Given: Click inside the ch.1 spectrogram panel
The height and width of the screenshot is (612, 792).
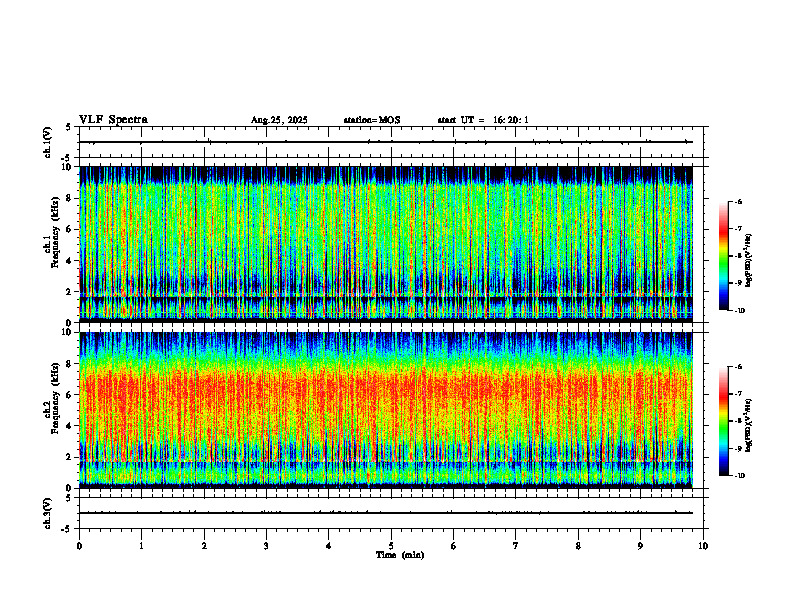Looking at the screenshot, I should point(386,244).
